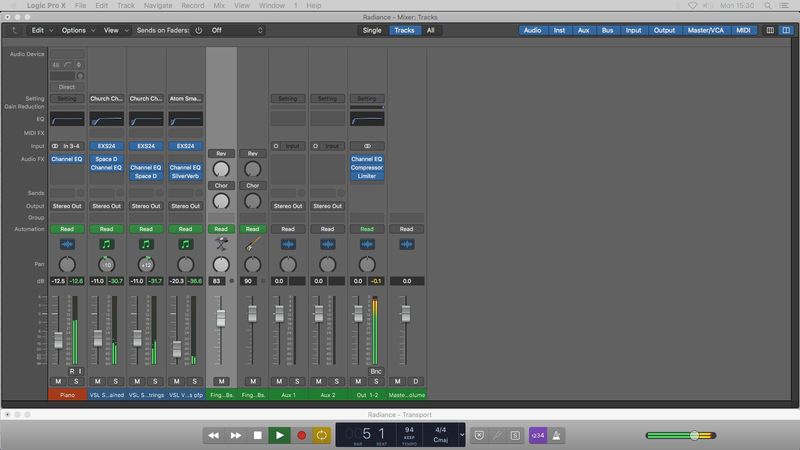Click the Bnc bounce button
Image resolution: width=800 pixels, height=450 pixels.
(376, 371)
